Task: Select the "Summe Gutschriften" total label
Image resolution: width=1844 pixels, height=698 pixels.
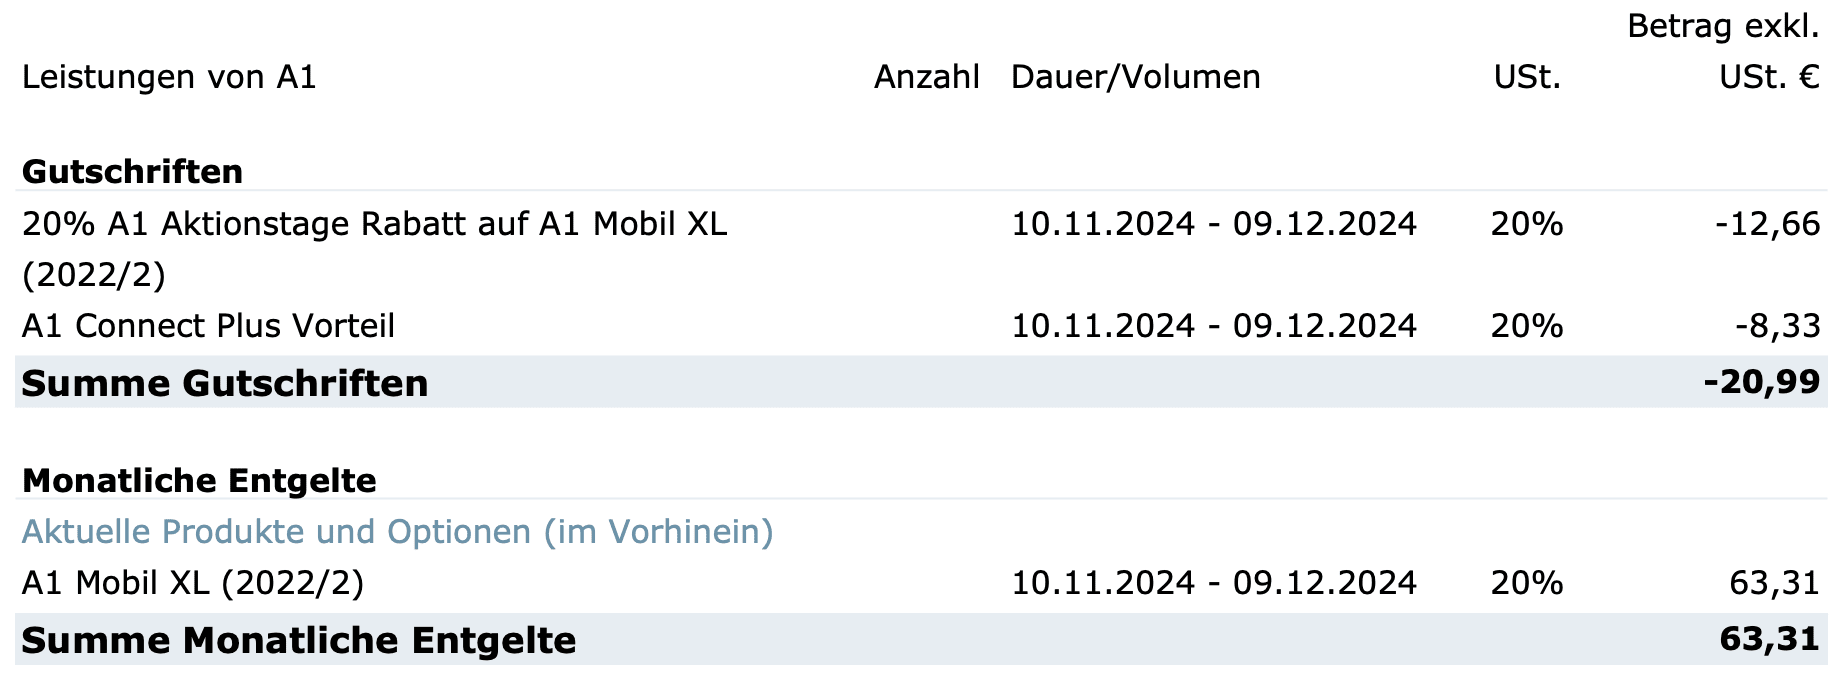Action: 225,384
